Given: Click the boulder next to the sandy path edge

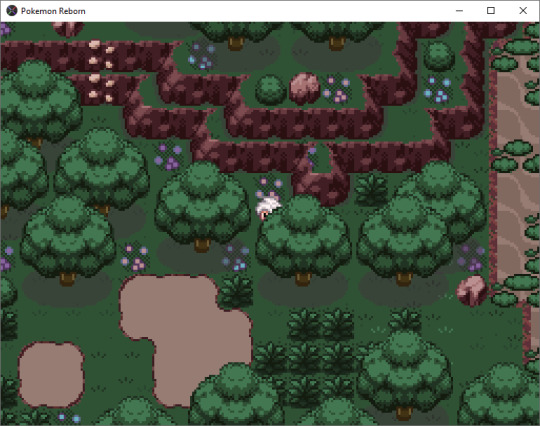Looking at the screenshot, I should 471,291.
